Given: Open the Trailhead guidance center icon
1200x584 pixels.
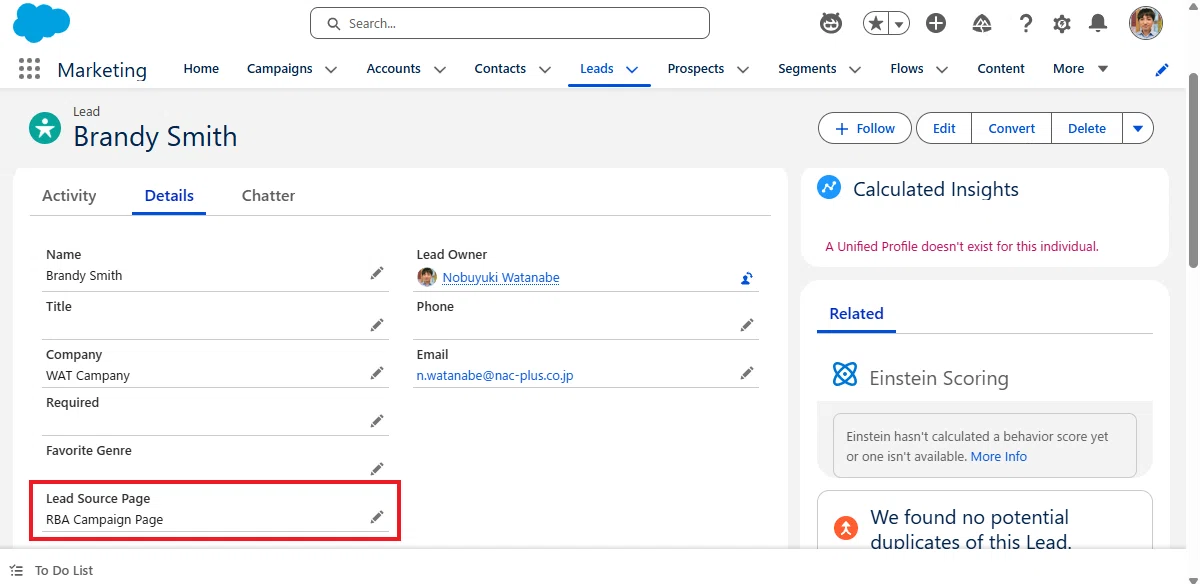Looking at the screenshot, I should 981,23.
